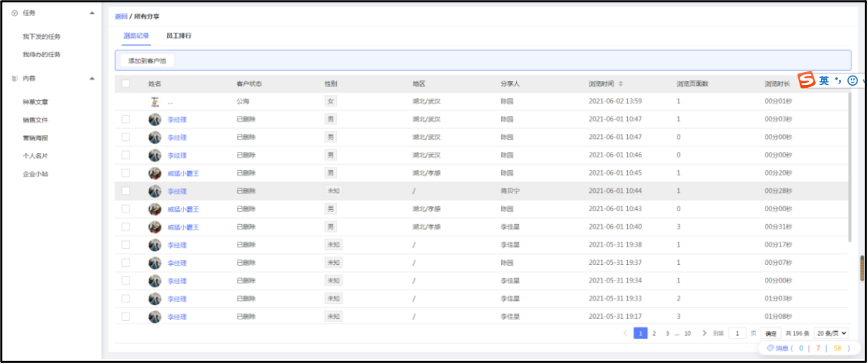Click the Sogou S logo icon
This screenshot has height=364, width=868.
click(807, 80)
